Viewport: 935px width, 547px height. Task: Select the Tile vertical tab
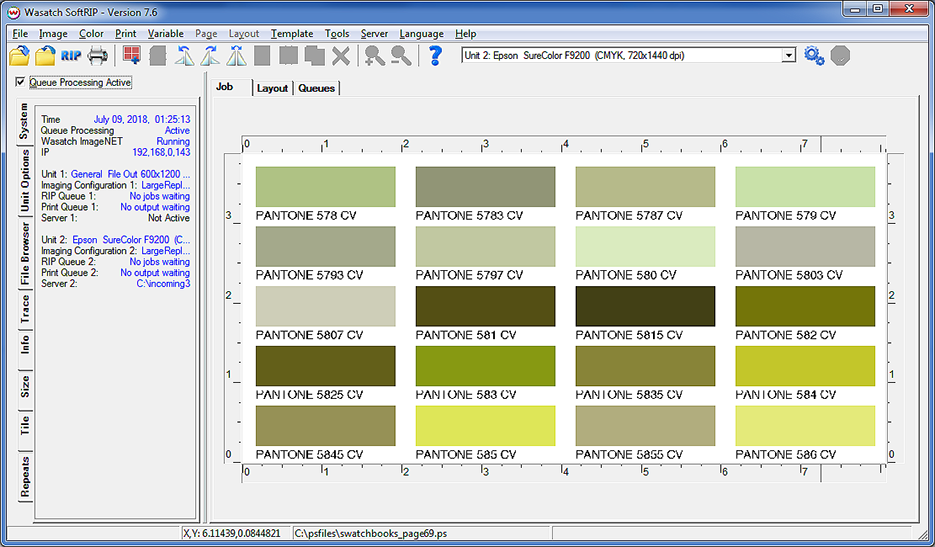coord(24,425)
